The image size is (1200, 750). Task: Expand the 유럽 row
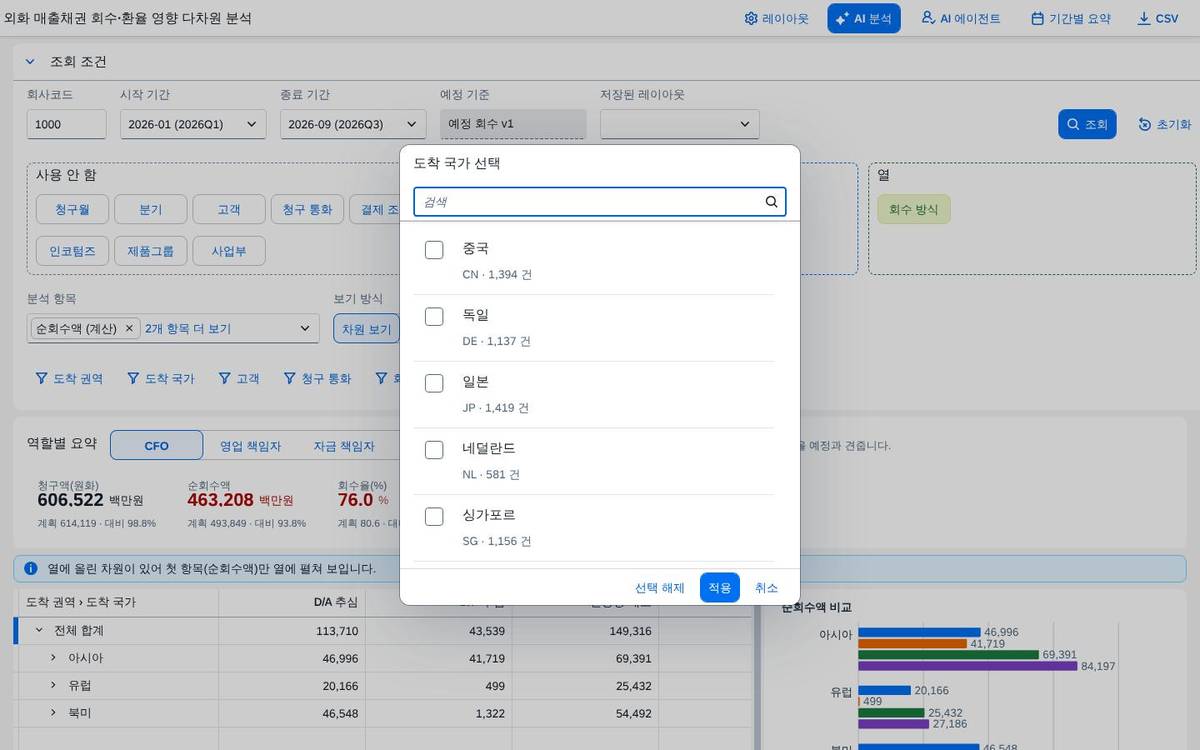pos(53,685)
